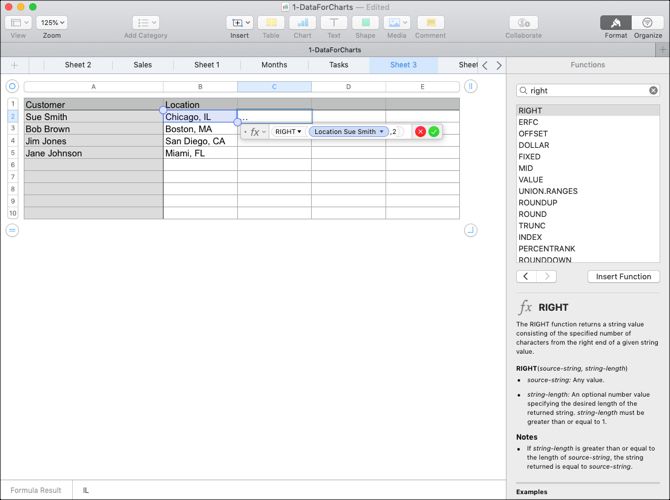The height and width of the screenshot is (500, 670).
Task: Open the Zoom 125% dropdown
Action: [52, 23]
